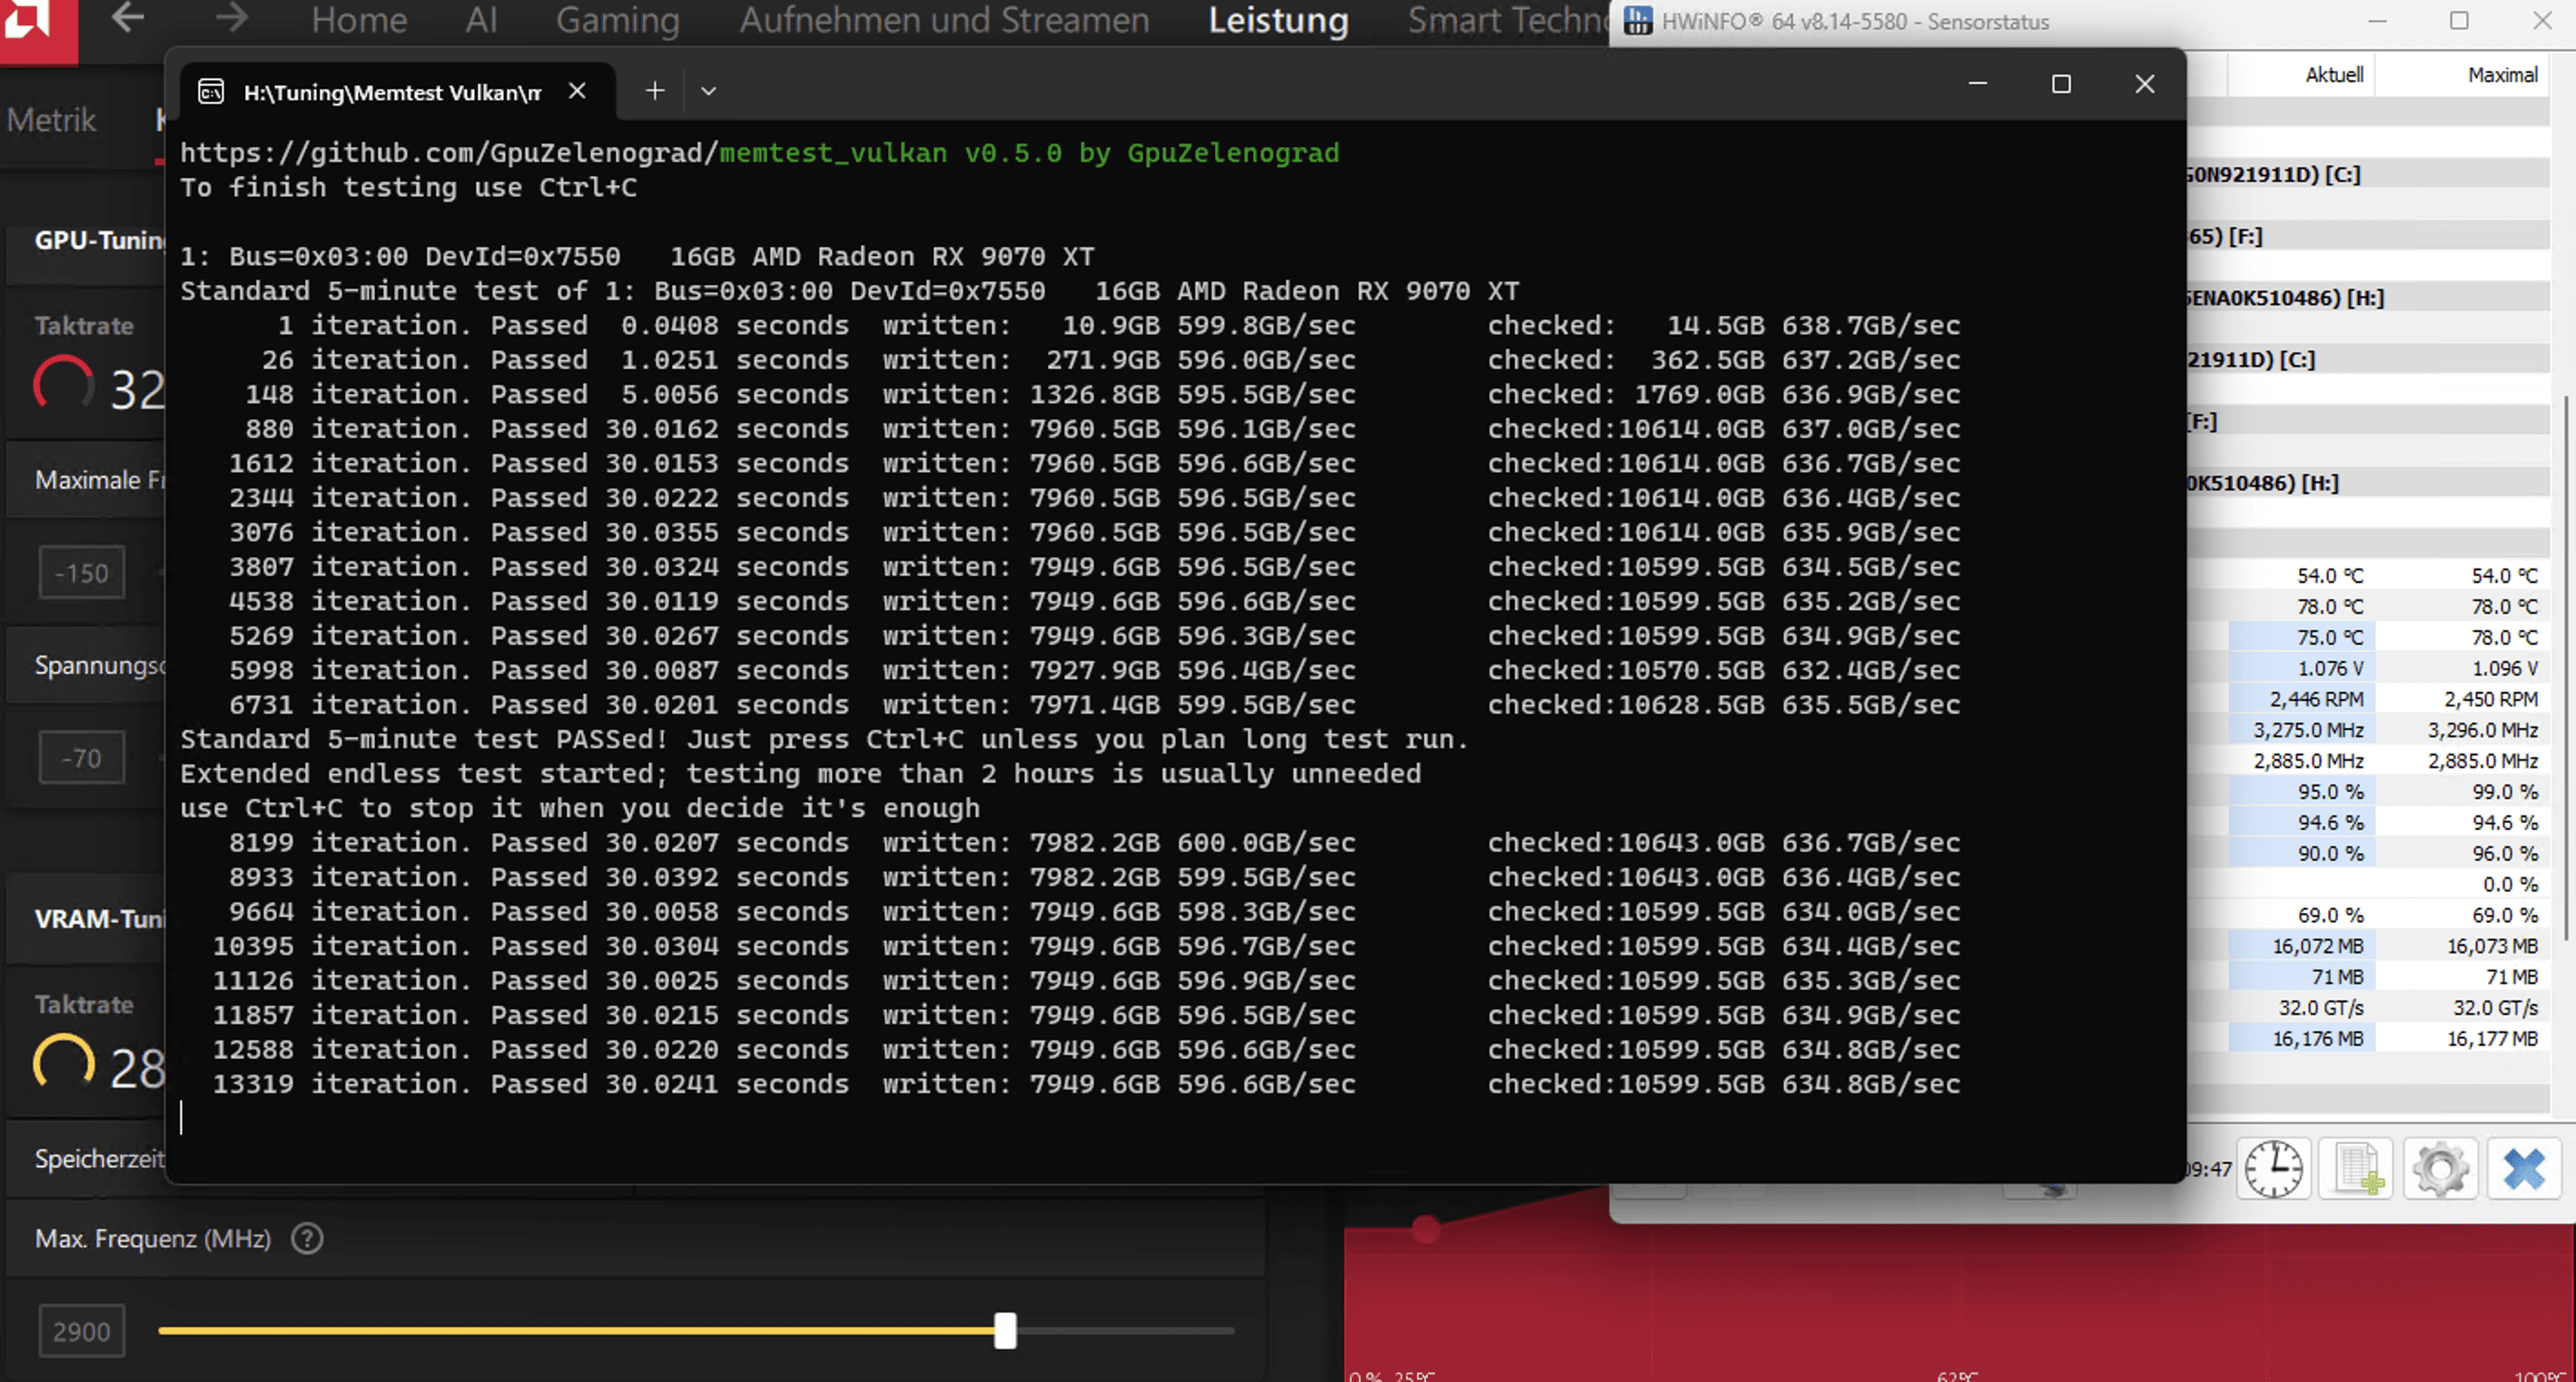Click the yellow VRAM Taktrate gauge
Image resolution: width=2576 pixels, height=1382 pixels.
(x=63, y=1063)
